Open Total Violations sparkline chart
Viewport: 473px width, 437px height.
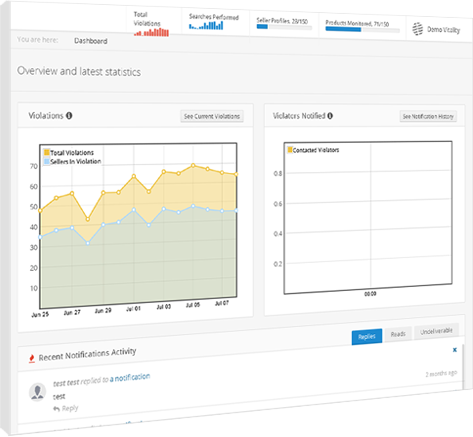pyautogui.click(x=152, y=32)
